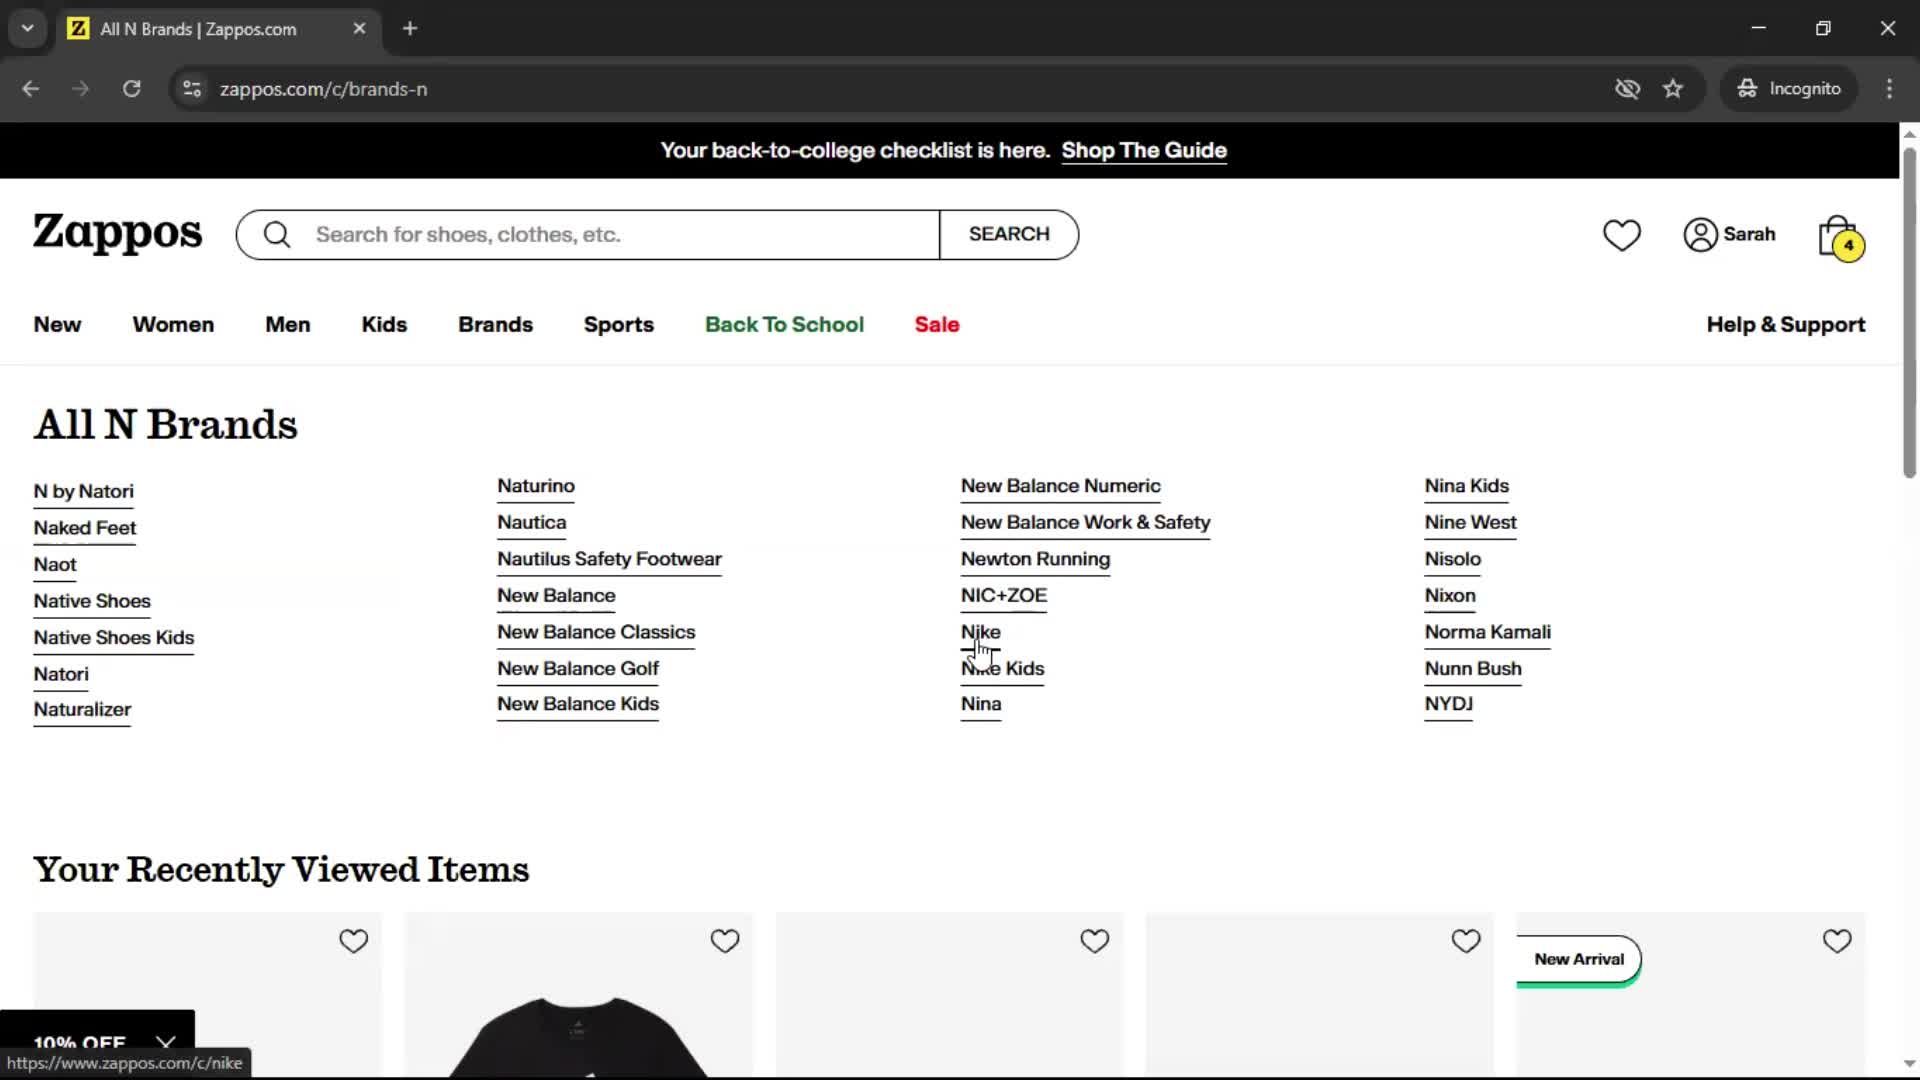The image size is (1920, 1080).
Task: Open Chrome's three-dot menu
Action: point(1889,89)
